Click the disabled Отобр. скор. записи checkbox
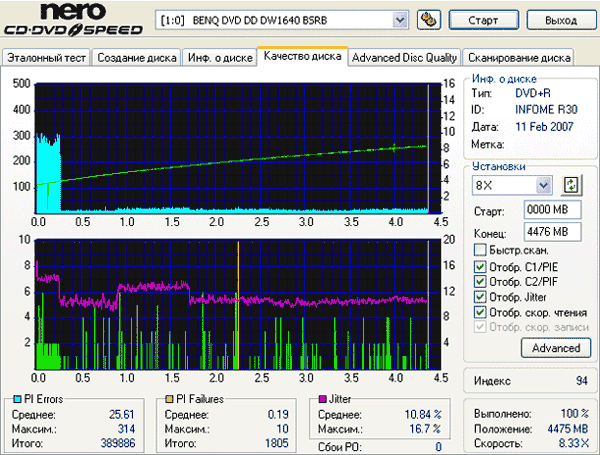This screenshot has width=600, height=455. point(480,327)
